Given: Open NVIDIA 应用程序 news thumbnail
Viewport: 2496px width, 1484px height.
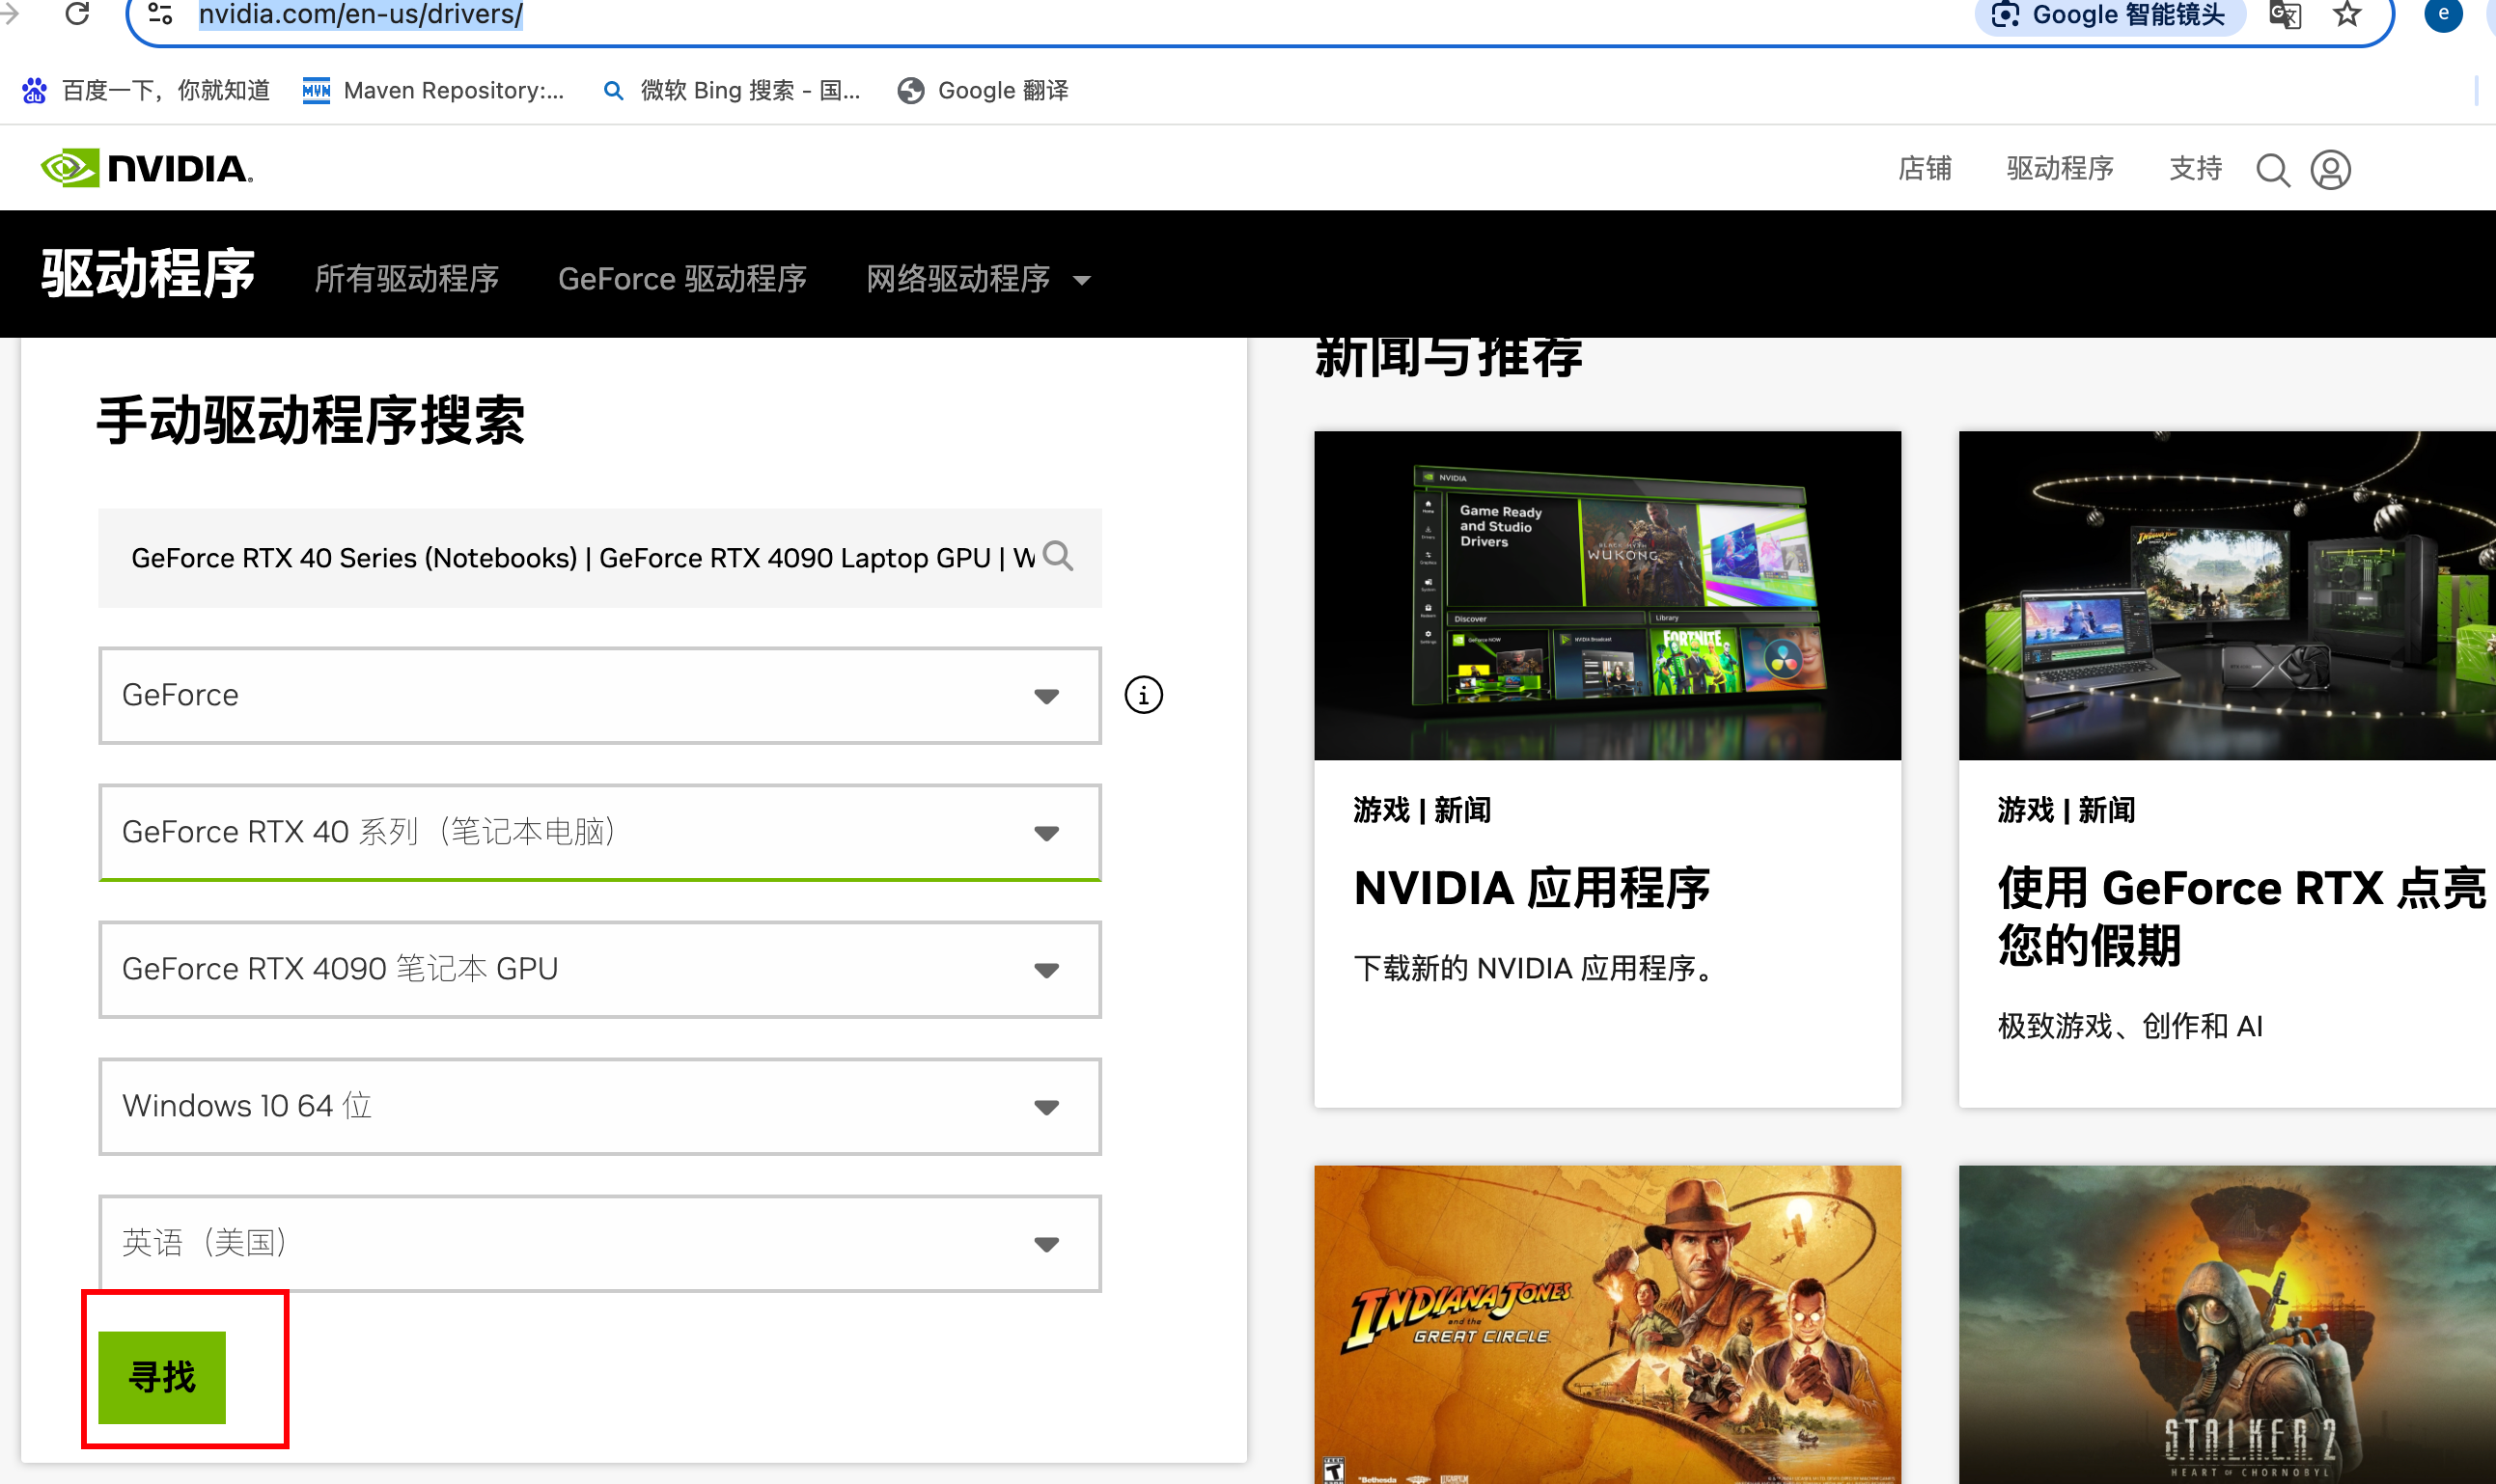Looking at the screenshot, I should pos(1607,595).
